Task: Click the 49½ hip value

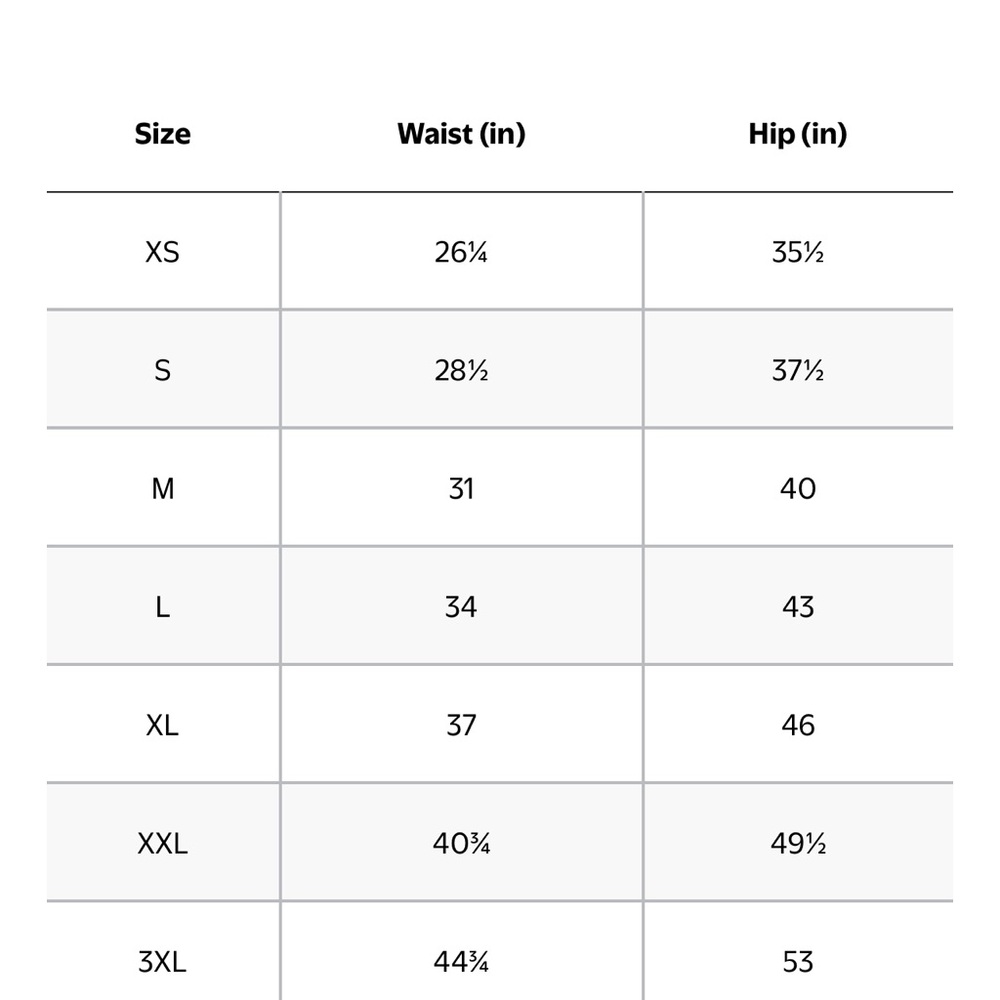Action: click(798, 844)
